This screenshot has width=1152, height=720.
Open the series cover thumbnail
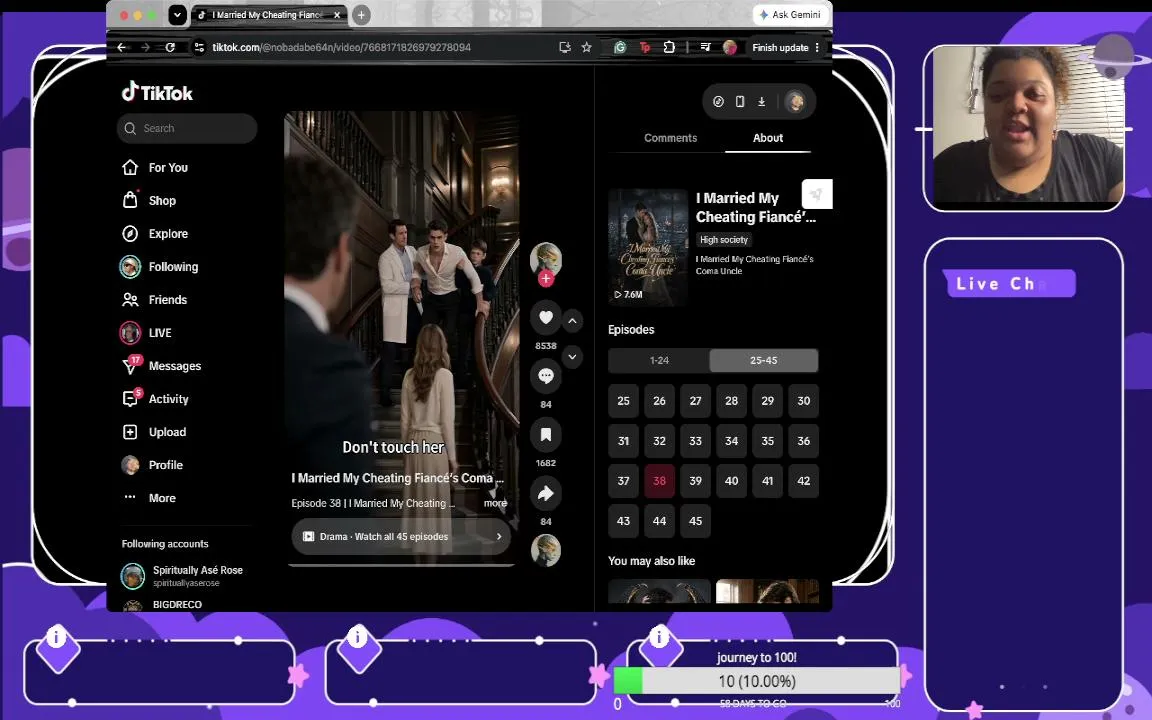click(648, 247)
